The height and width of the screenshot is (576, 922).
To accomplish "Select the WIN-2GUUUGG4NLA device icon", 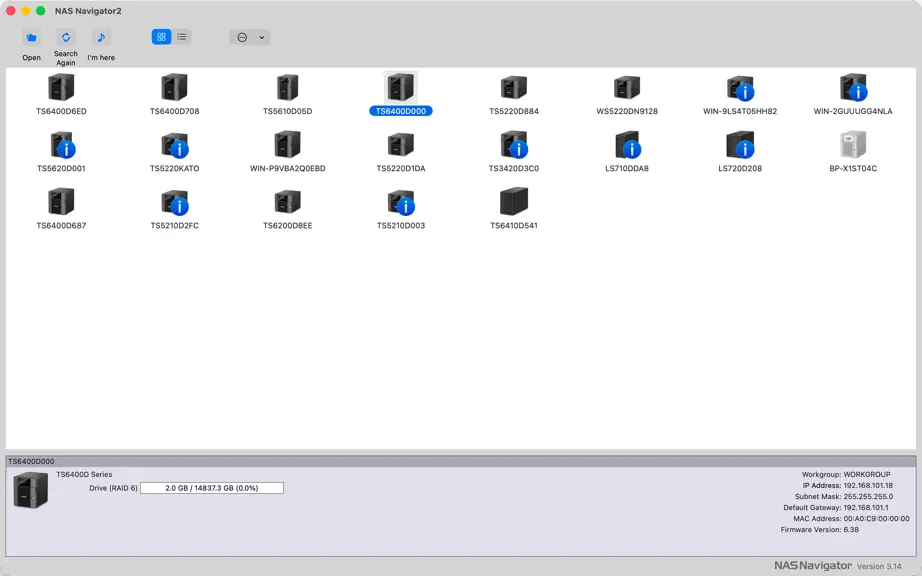I will [x=853, y=88].
